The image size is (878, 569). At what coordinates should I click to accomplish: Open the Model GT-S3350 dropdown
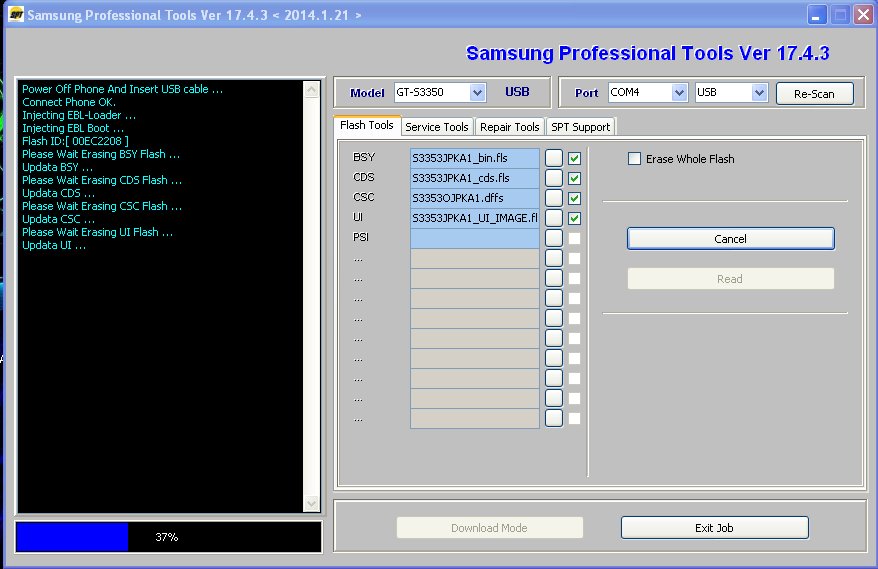click(x=477, y=92)
